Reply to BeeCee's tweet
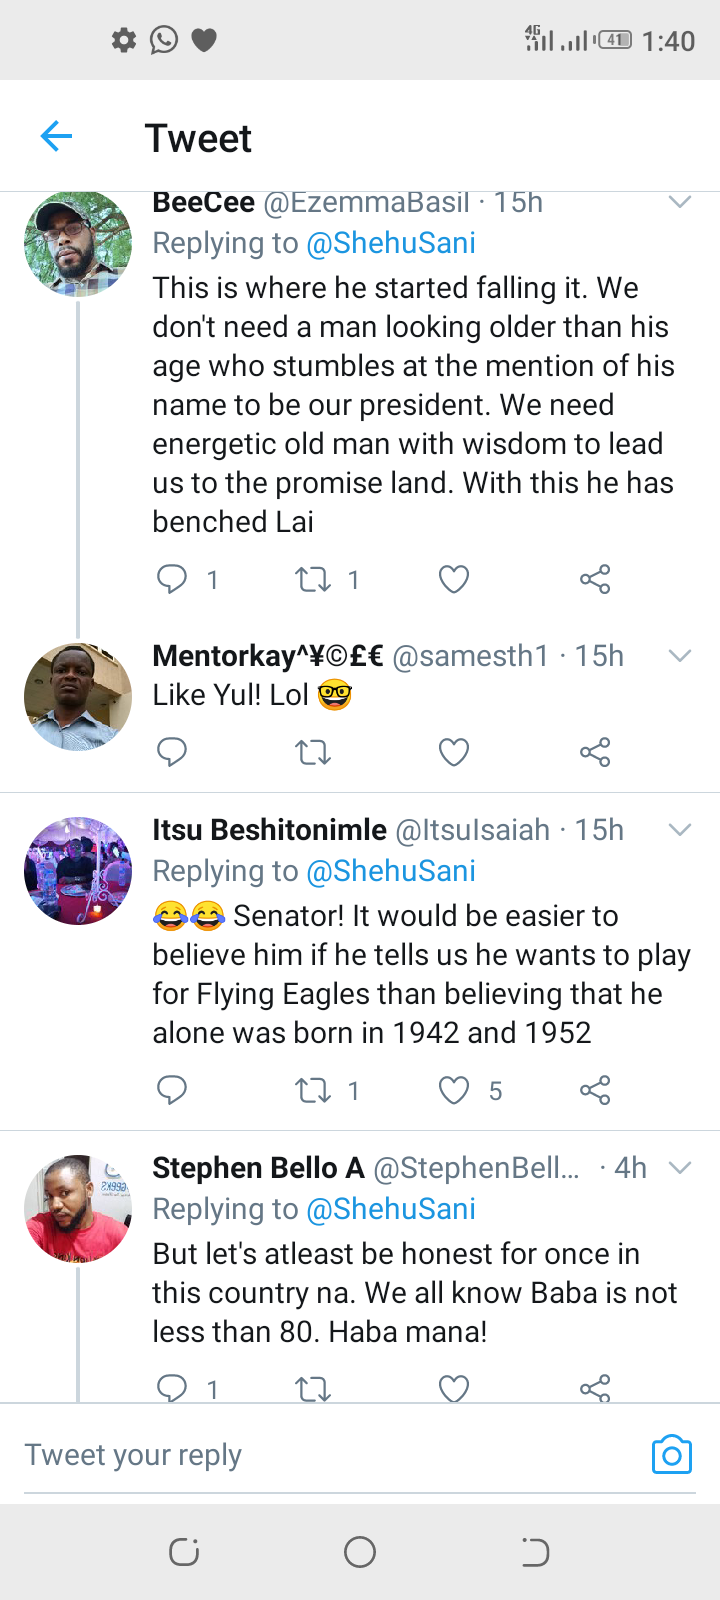Screen dimensions: 720x1600 (x=172, y=579)
